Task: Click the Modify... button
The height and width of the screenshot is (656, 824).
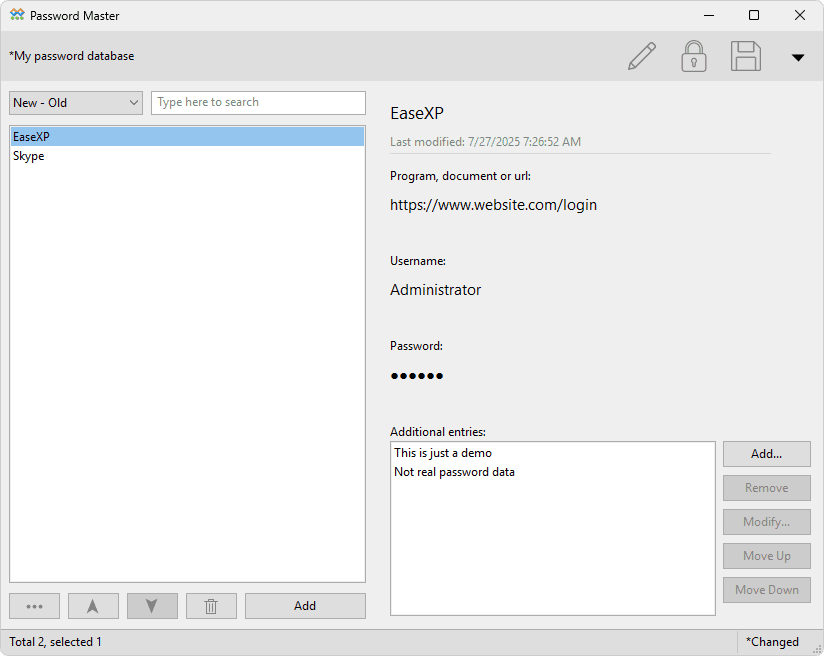Action: [766, 521]
